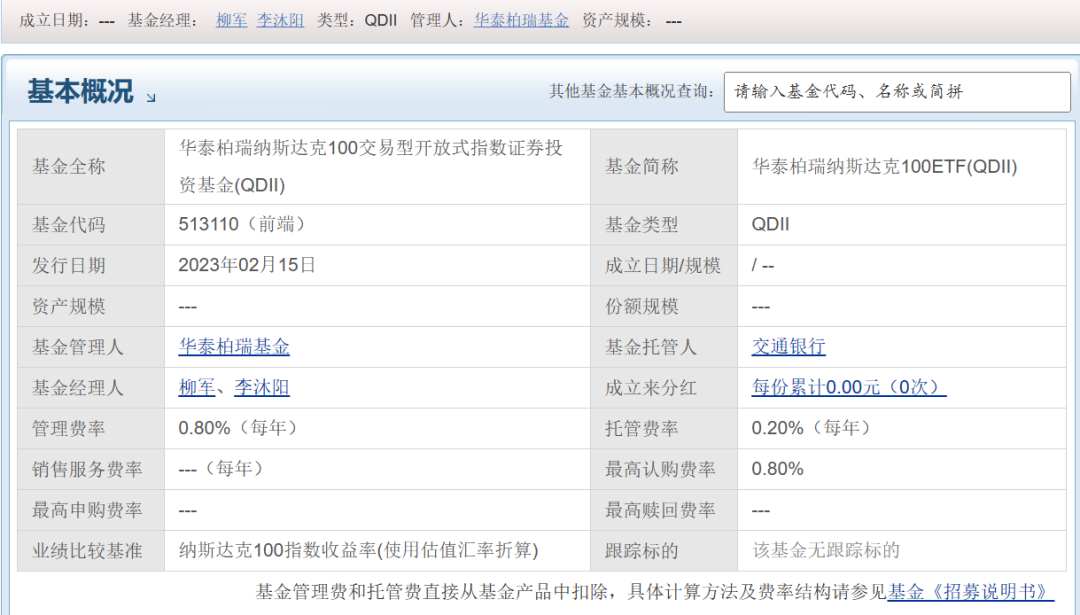Click 基金简称 label cell
The image size is (1080, 615).
pyautogui.click(x=664, y=166)
